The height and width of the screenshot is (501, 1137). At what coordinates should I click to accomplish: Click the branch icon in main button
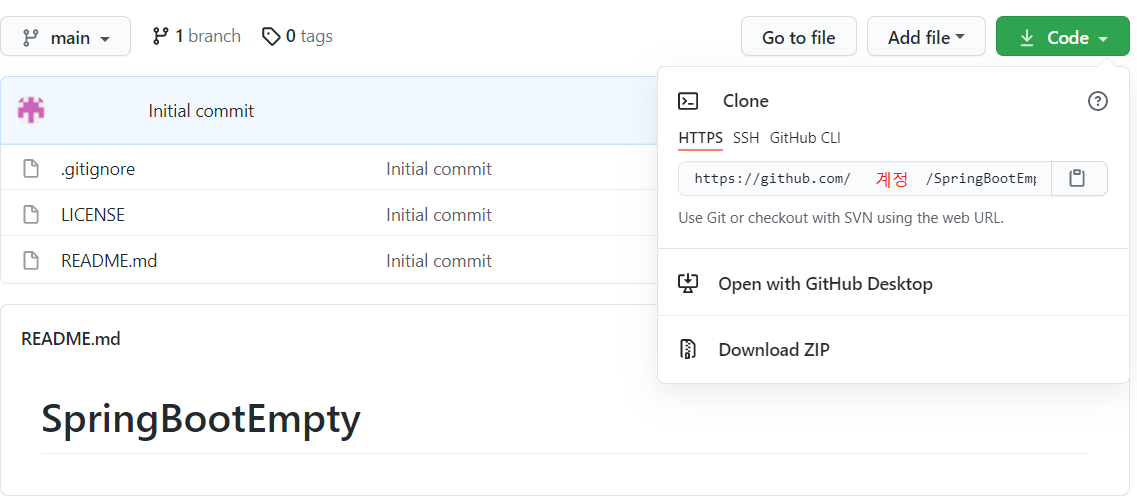coord(30,37)
